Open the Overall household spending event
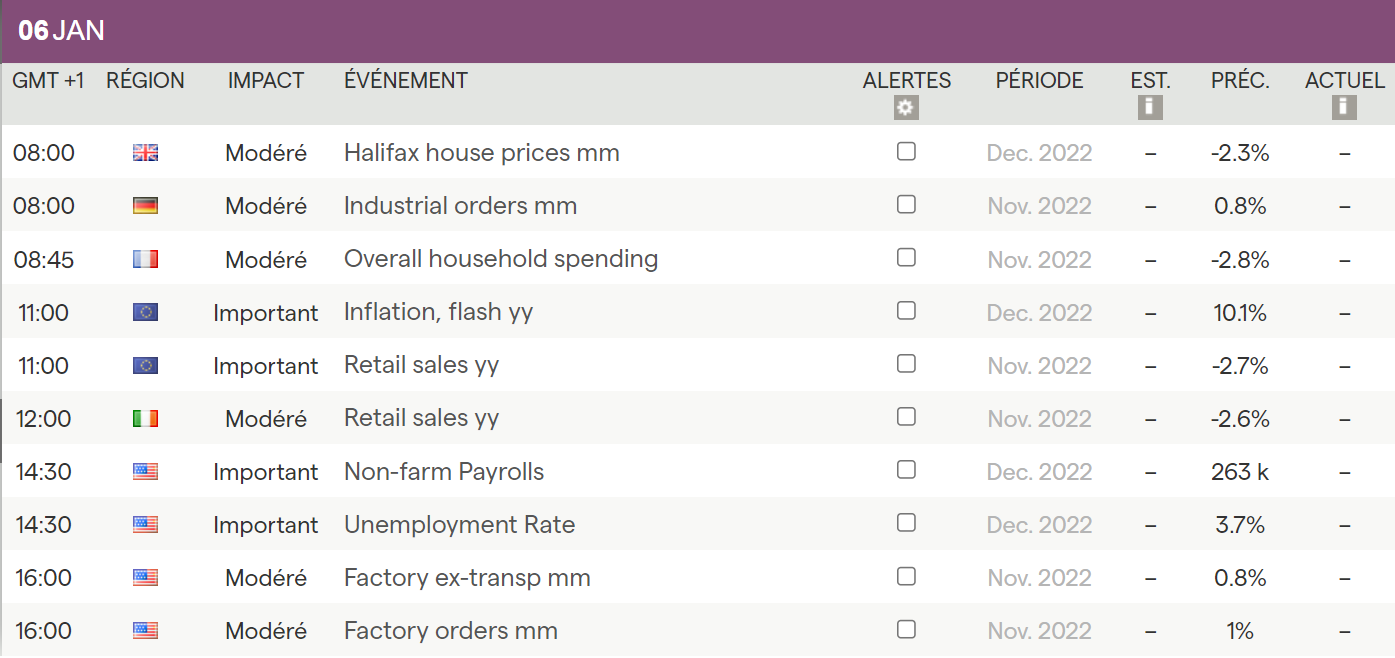 click(x=500, y=260)
